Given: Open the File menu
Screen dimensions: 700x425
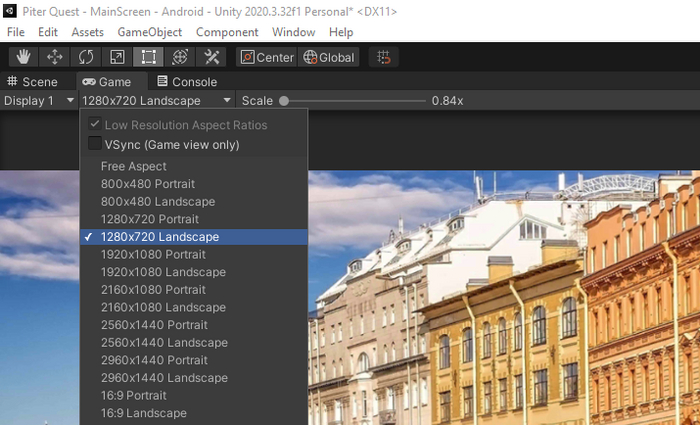Looking at the screenshot, I should (16, 32).
